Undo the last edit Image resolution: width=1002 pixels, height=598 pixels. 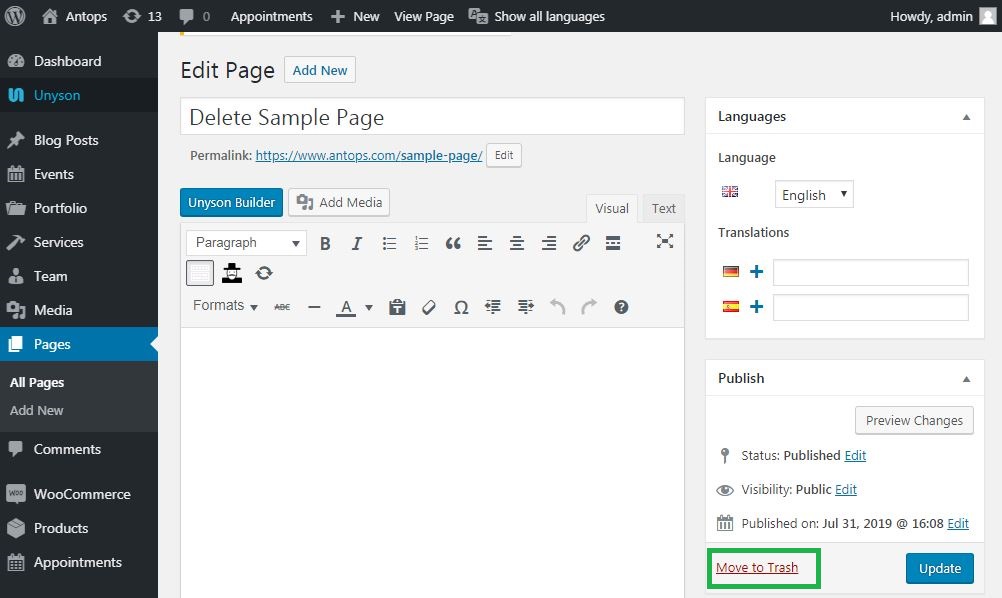click(557, 307)
